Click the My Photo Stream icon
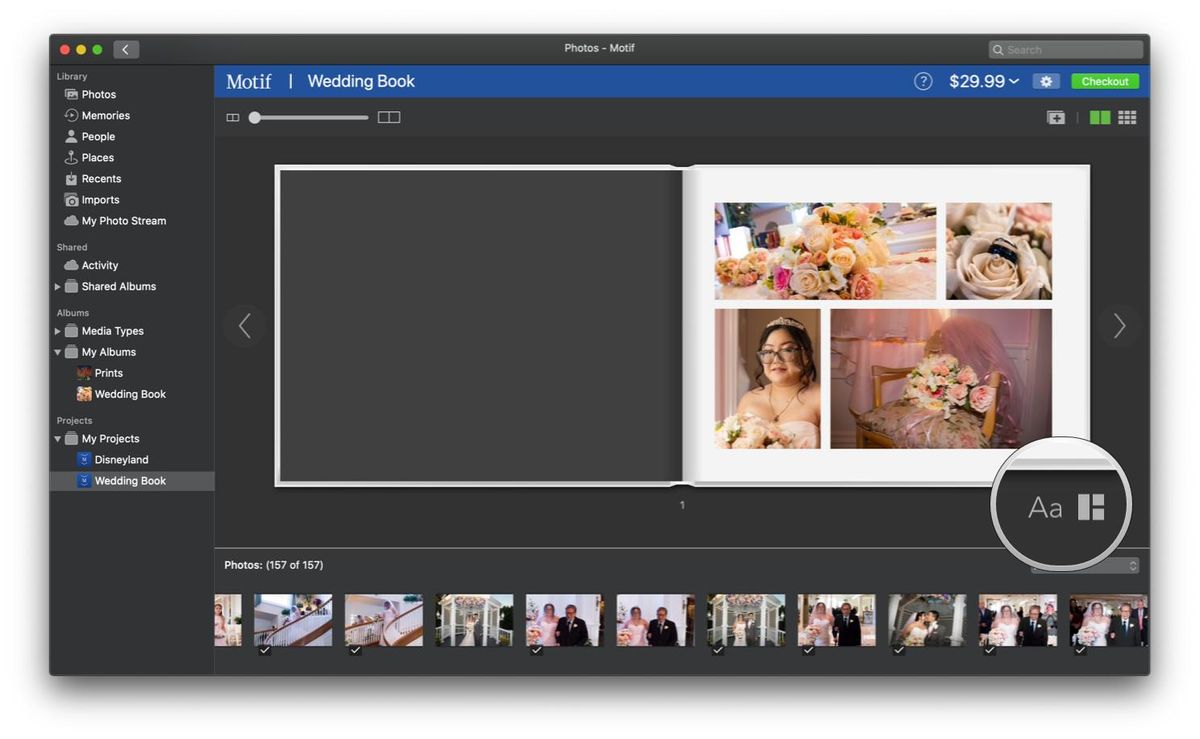1200x739 pixels. (73, 220)
